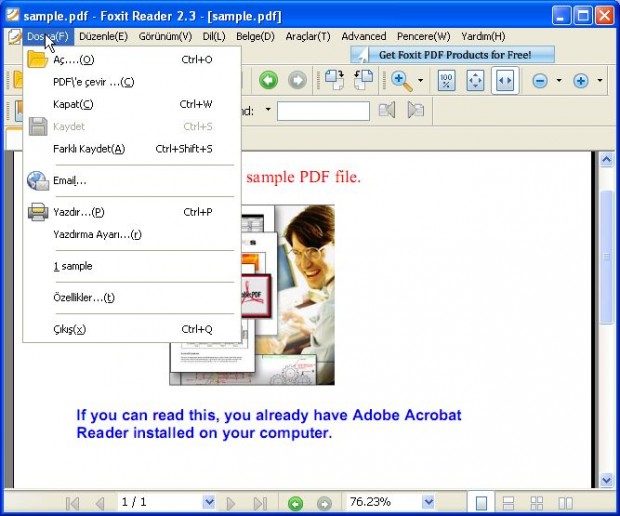Open Yazdırma Ayarı...(r) print setup
The width and height of the screenshot is (620, 516).
pyautogui.click(x=132, y=234)
